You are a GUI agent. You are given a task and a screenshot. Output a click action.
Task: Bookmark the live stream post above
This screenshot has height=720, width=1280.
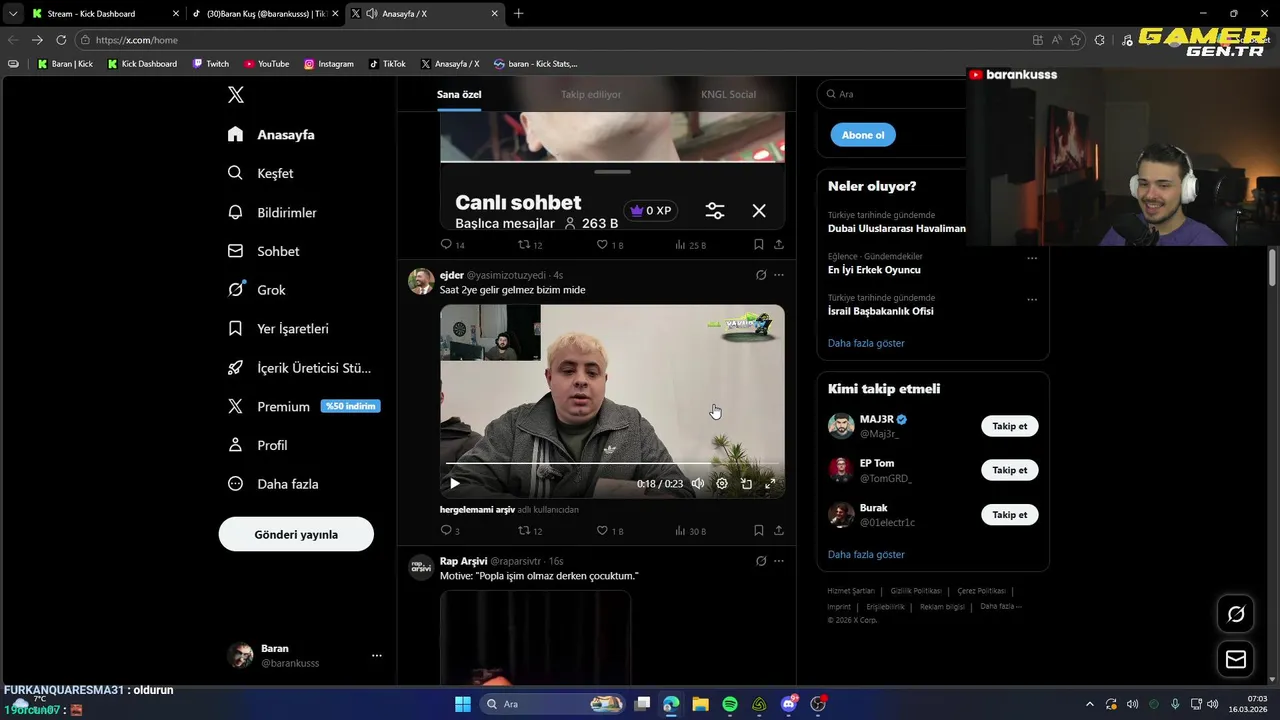[759, 244]
